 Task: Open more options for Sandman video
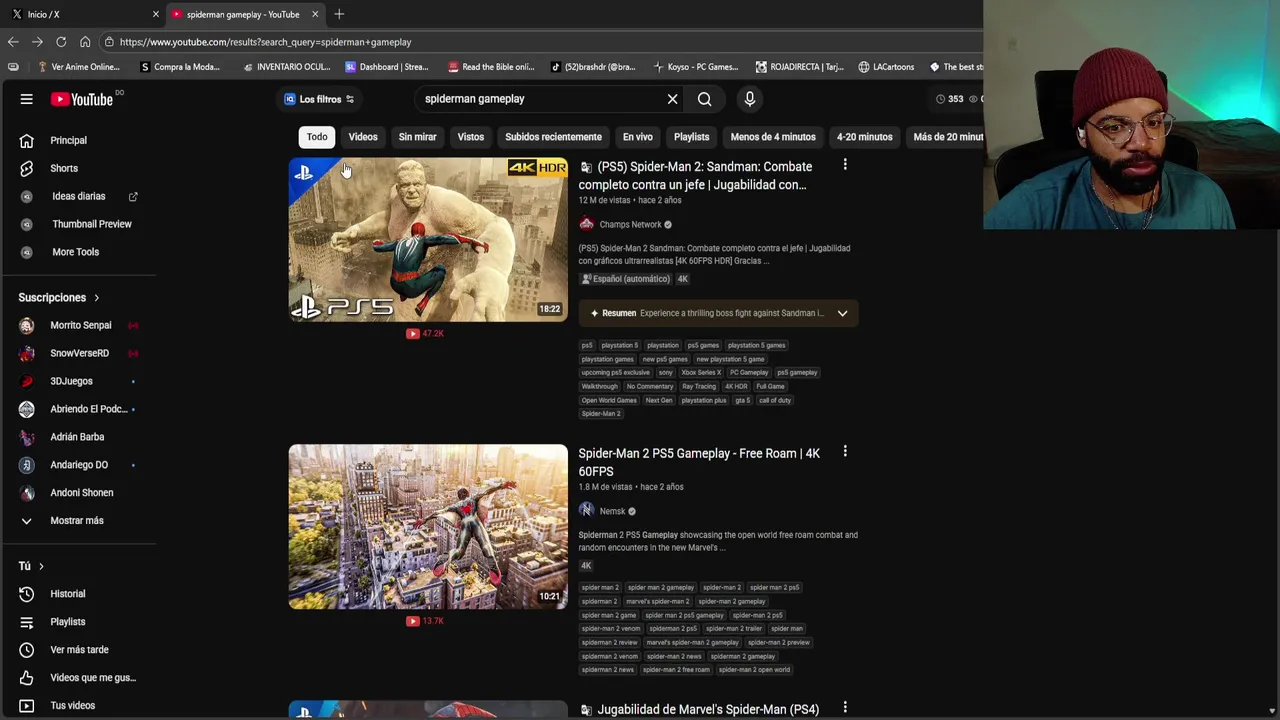(x=845, y=165)
